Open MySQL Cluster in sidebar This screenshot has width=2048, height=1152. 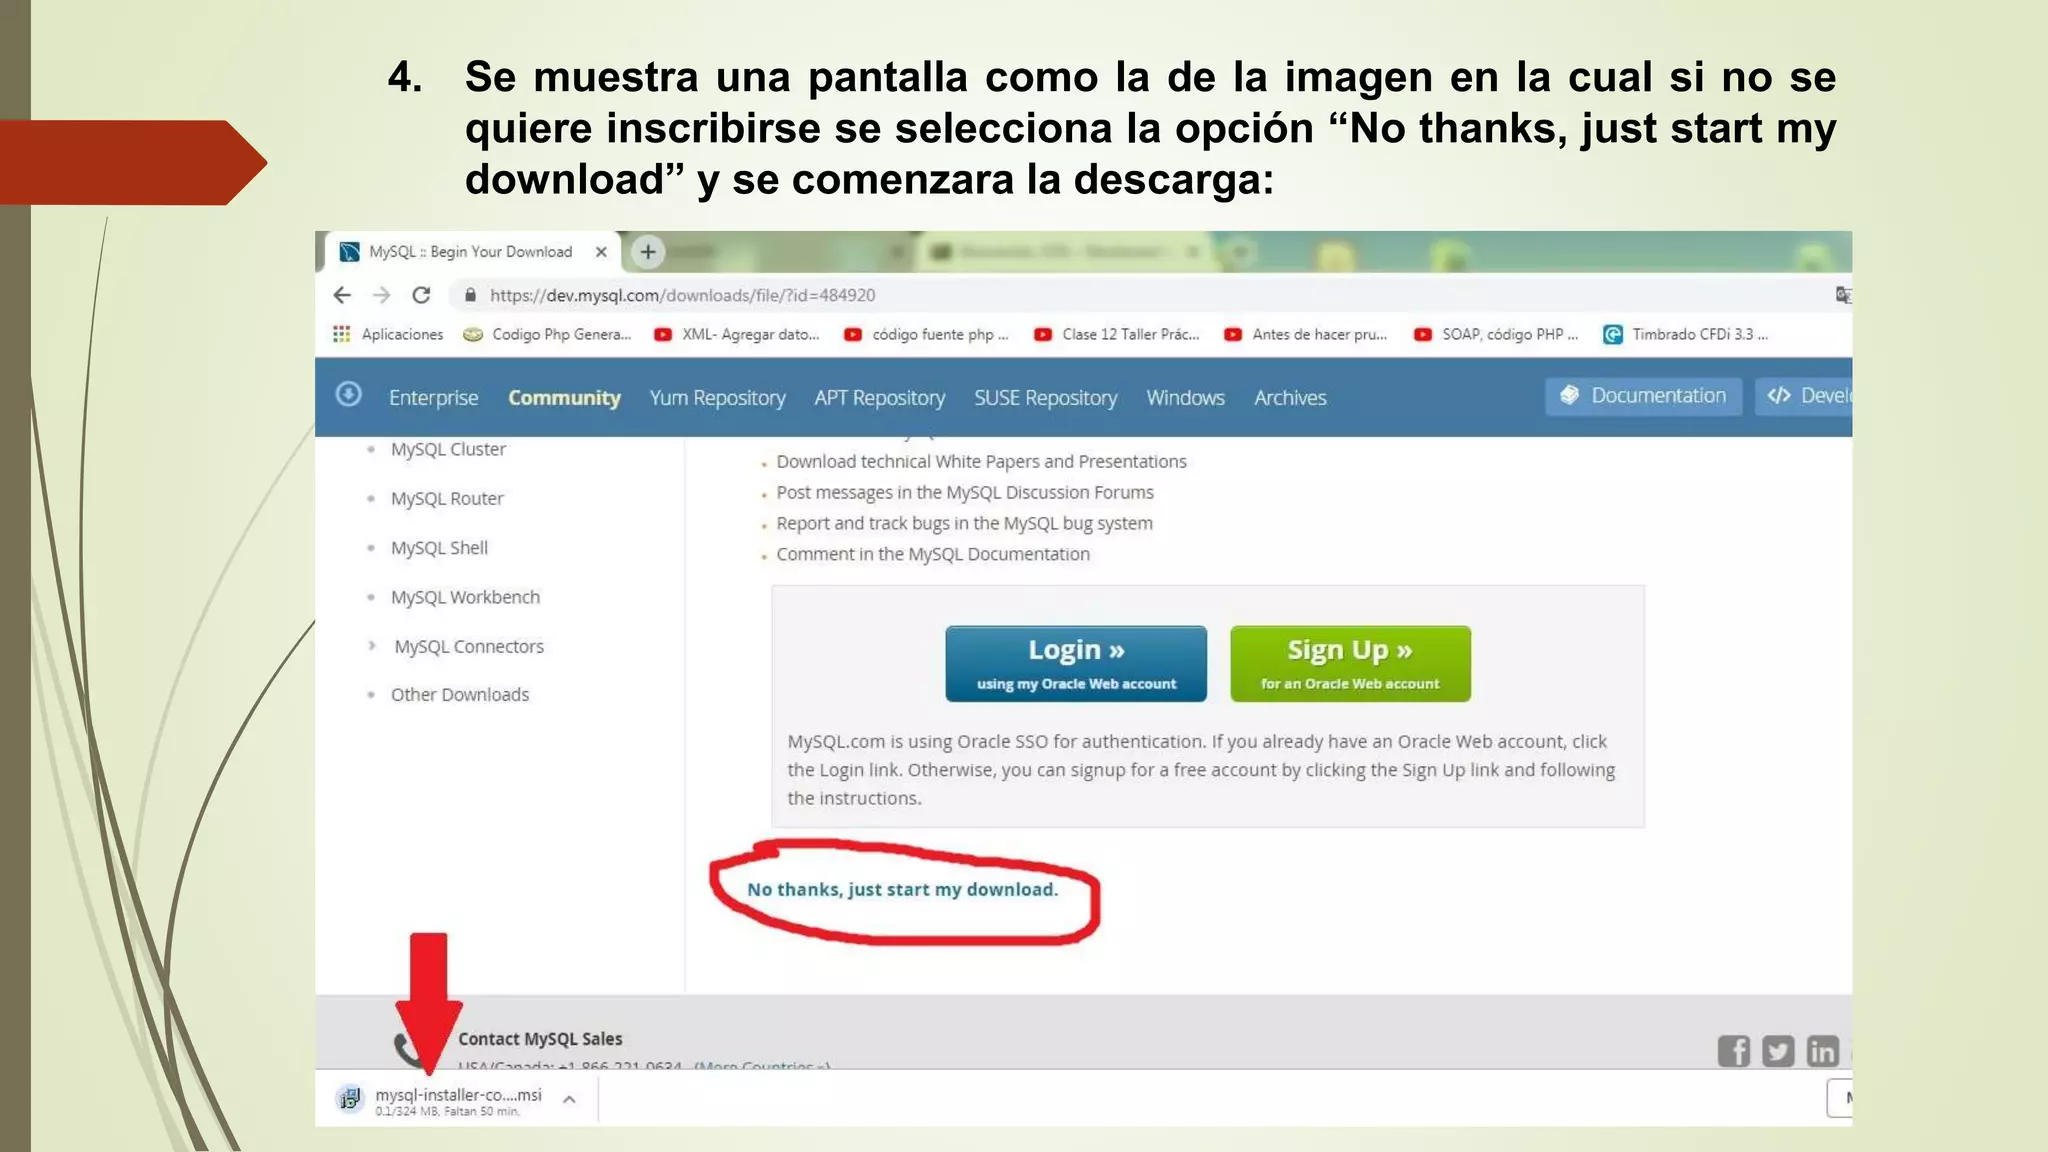pyautogui.click(x=448, y=449)
